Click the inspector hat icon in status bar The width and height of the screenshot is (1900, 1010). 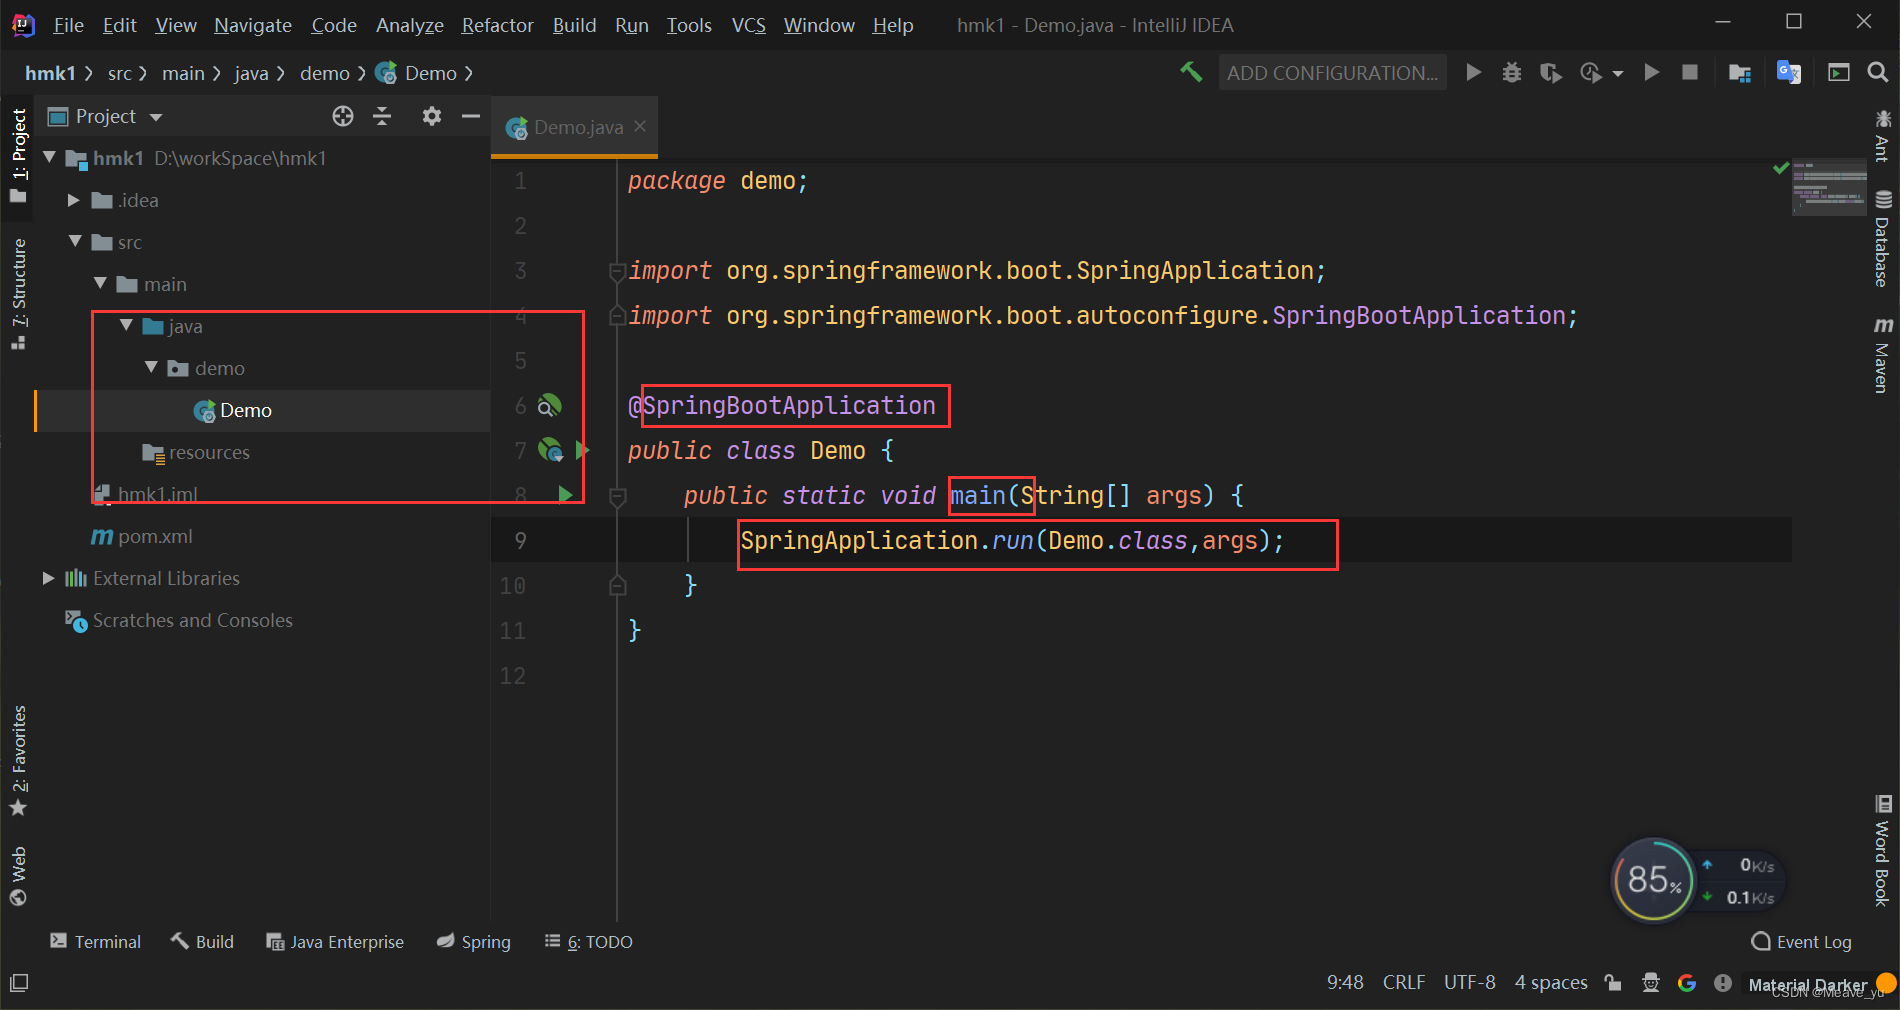[x=1651, y=983]
